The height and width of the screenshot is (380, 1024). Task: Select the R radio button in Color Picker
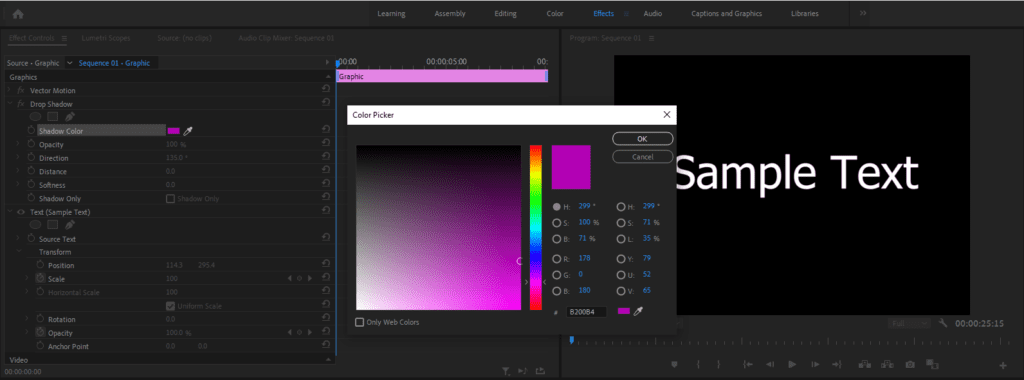tap(556, 259)
